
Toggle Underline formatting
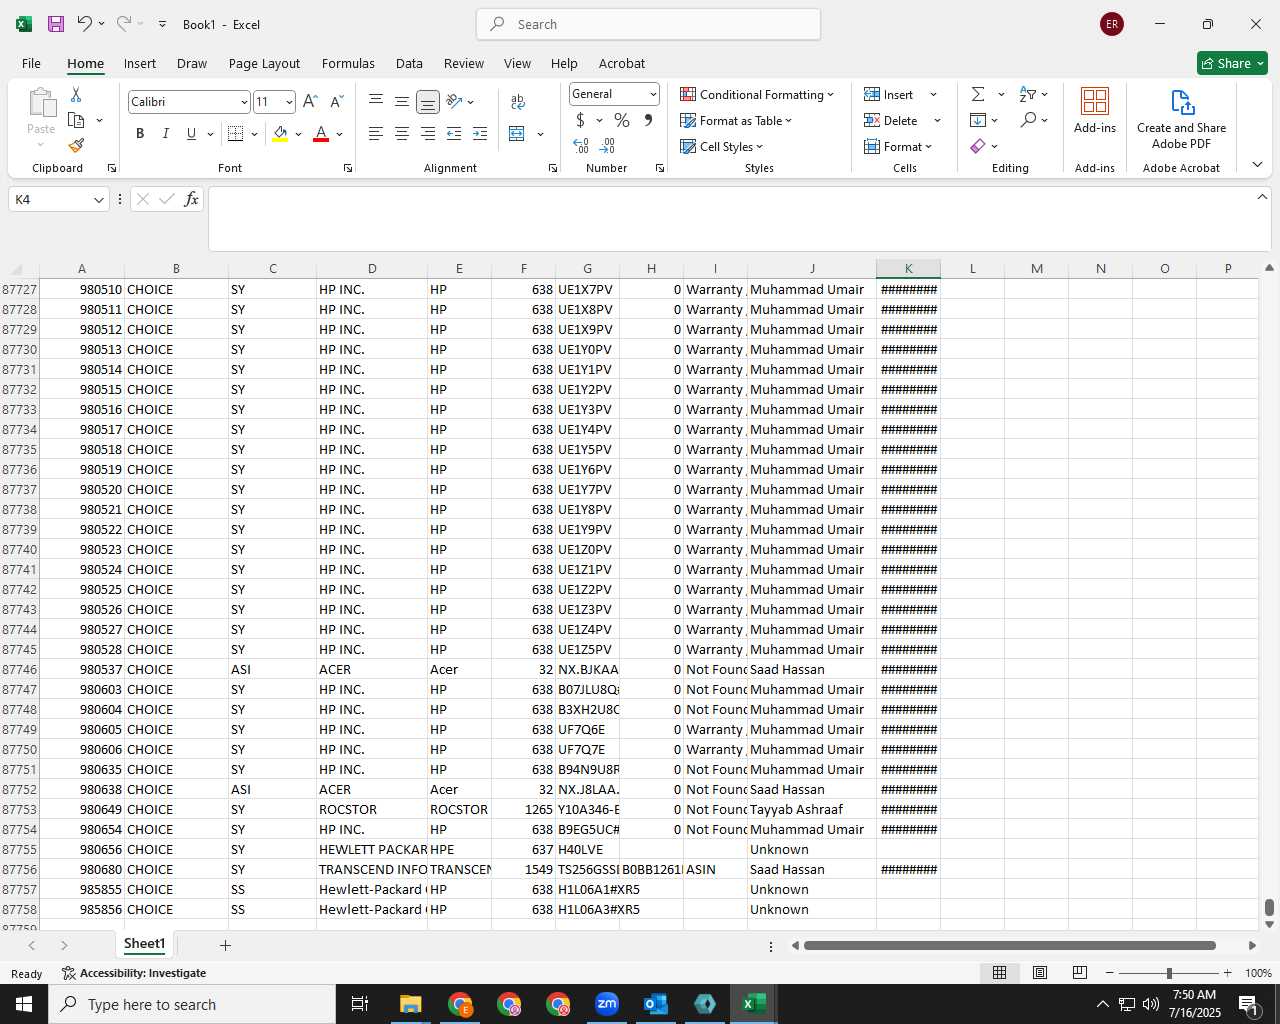[x=191, y=134]
